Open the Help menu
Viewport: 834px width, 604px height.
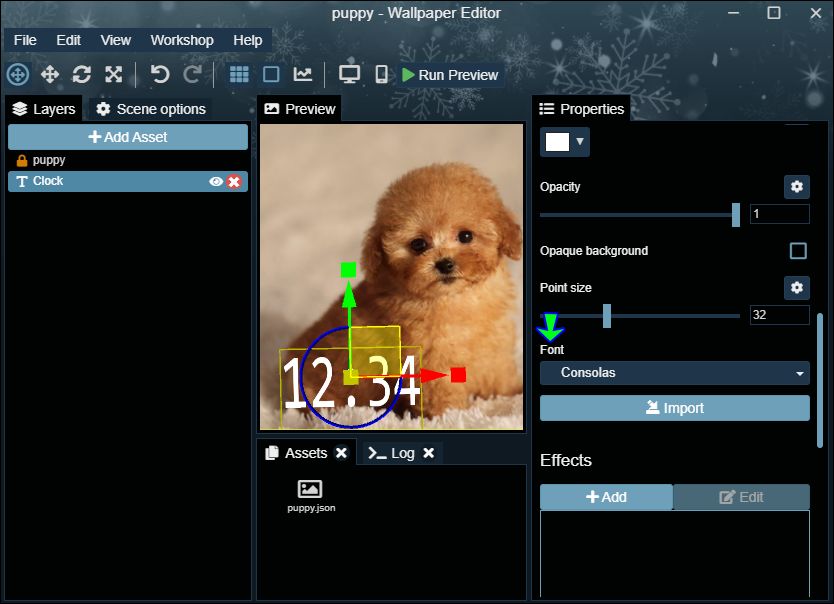coord(247,40)
